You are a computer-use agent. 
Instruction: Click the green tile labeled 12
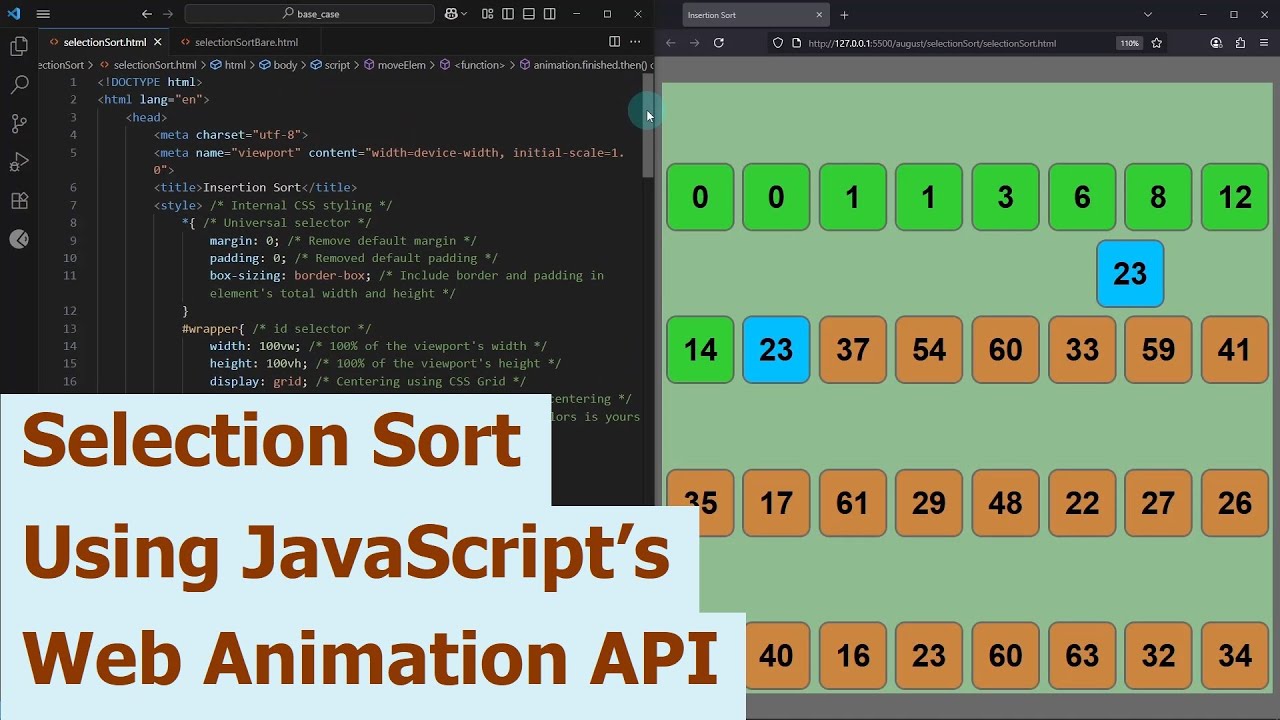tap(1235, 197)
